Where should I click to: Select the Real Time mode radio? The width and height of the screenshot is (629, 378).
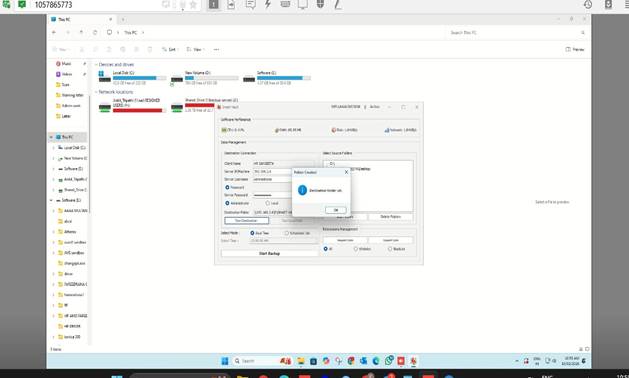tap(252, 233)
